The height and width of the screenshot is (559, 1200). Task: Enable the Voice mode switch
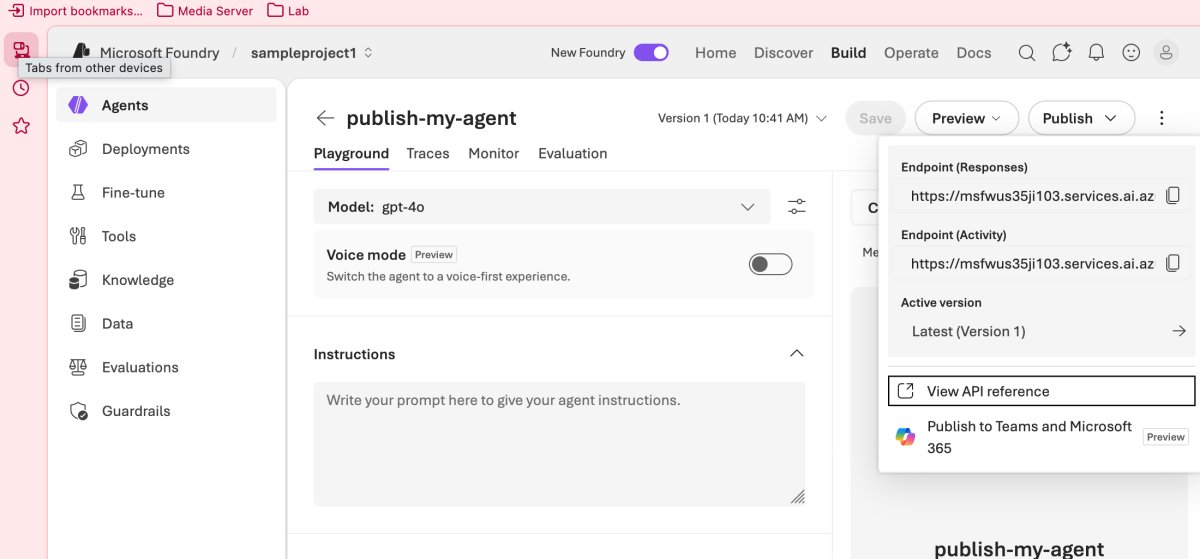770,264
